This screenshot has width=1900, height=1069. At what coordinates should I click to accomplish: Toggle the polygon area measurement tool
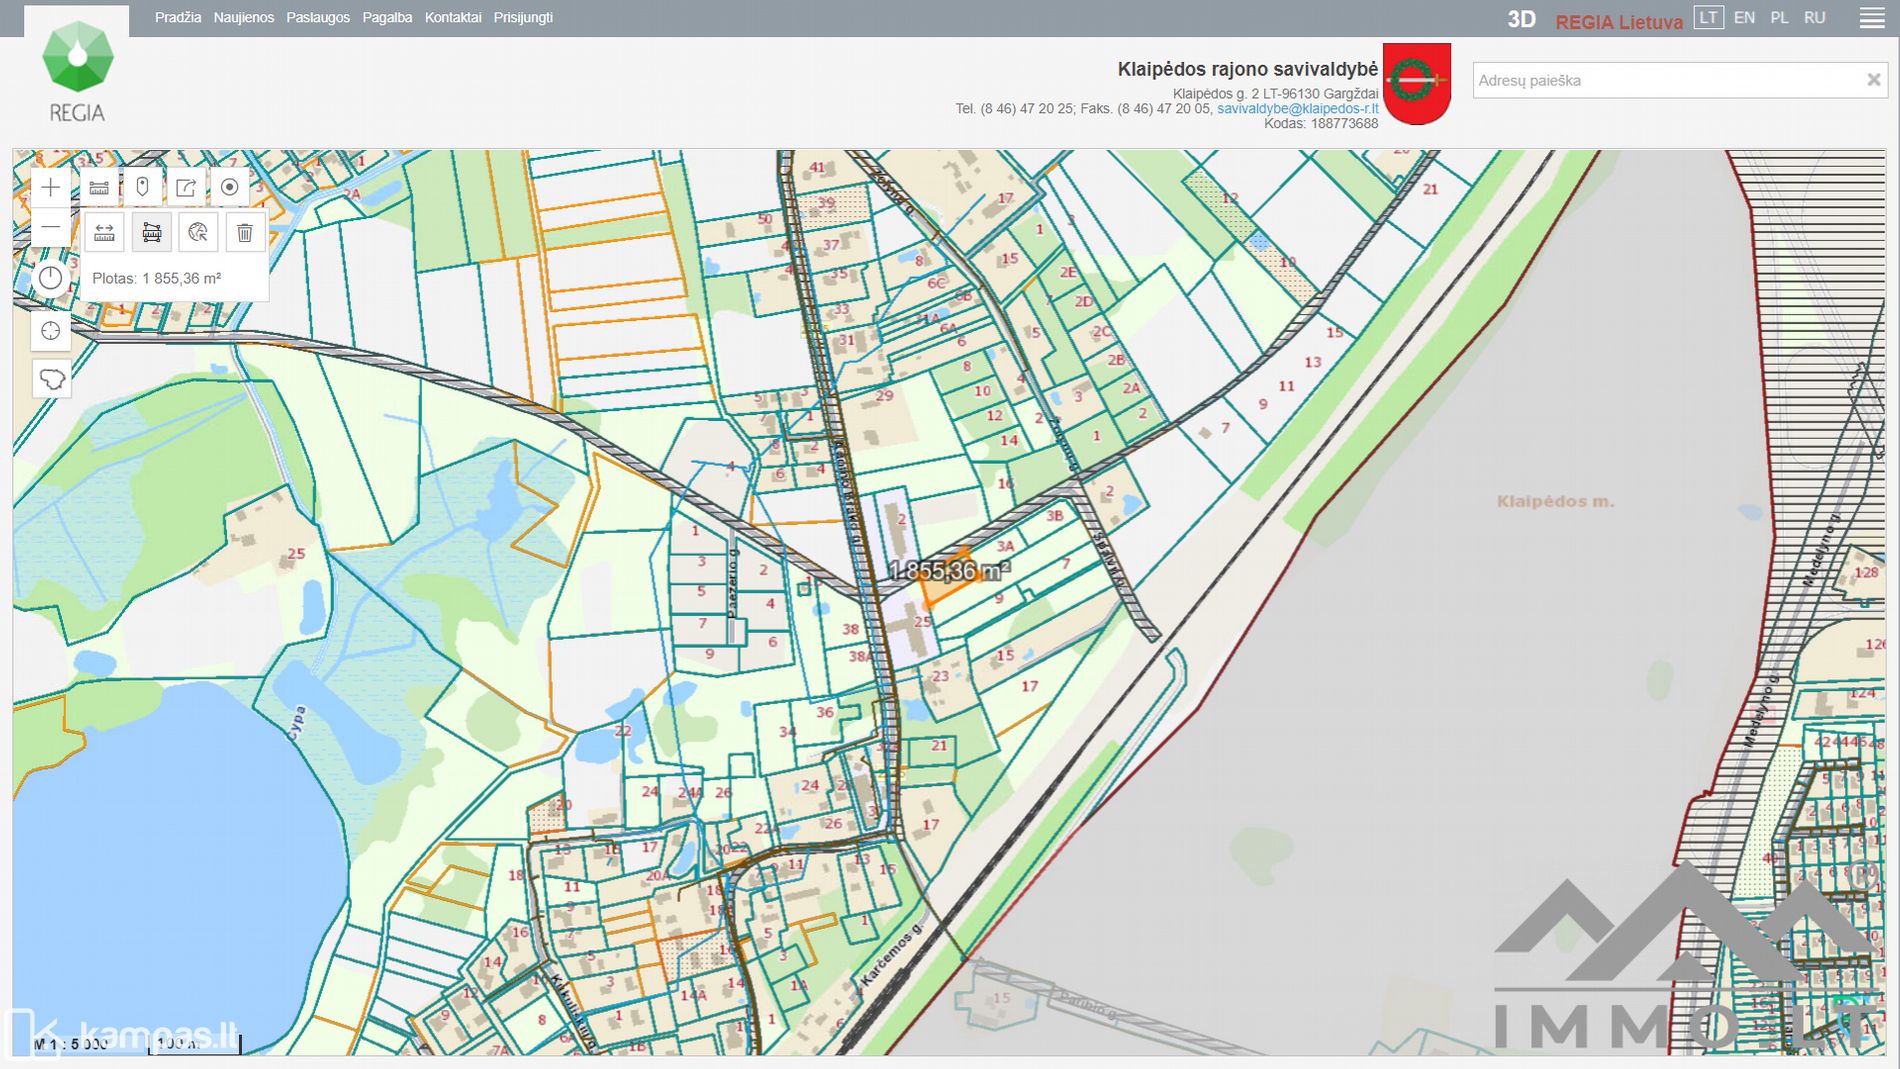click(151, 233)
